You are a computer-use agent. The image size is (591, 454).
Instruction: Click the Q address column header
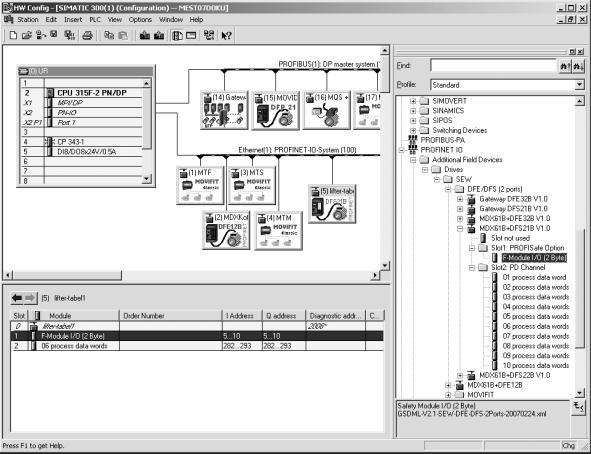(284, 316)
